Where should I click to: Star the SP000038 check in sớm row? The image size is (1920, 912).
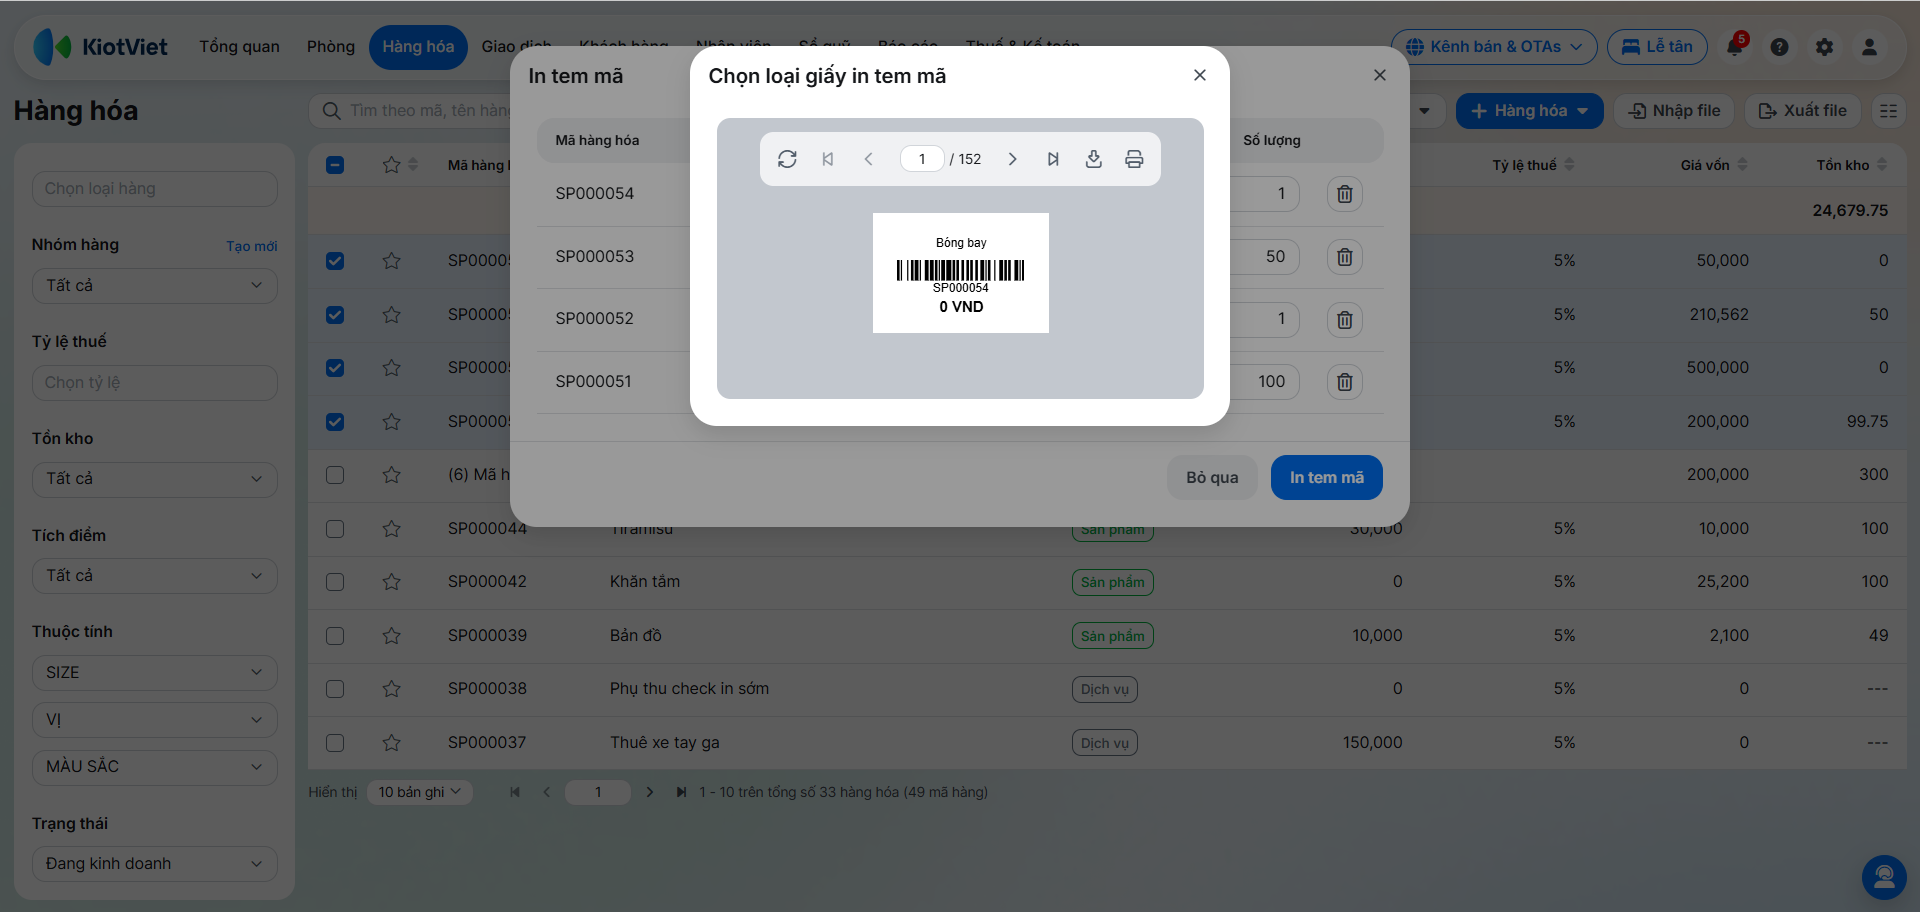tap(391, 689)
